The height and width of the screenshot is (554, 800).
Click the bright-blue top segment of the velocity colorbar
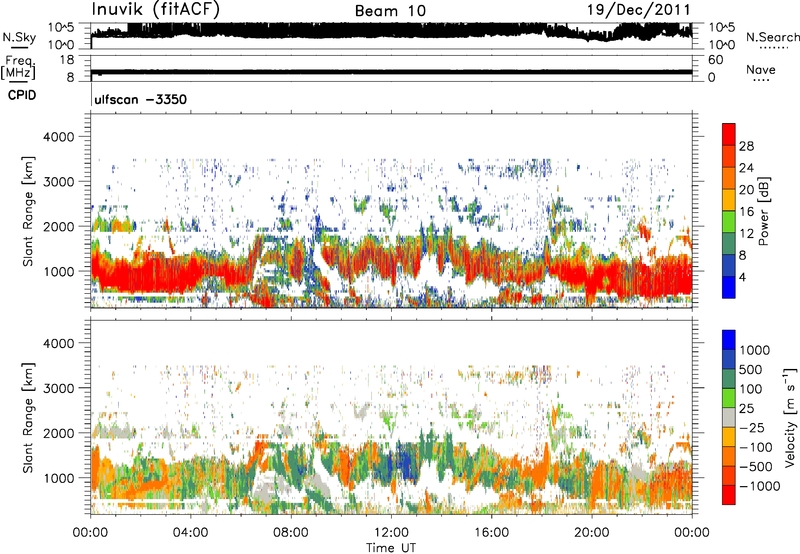point(729,340)
